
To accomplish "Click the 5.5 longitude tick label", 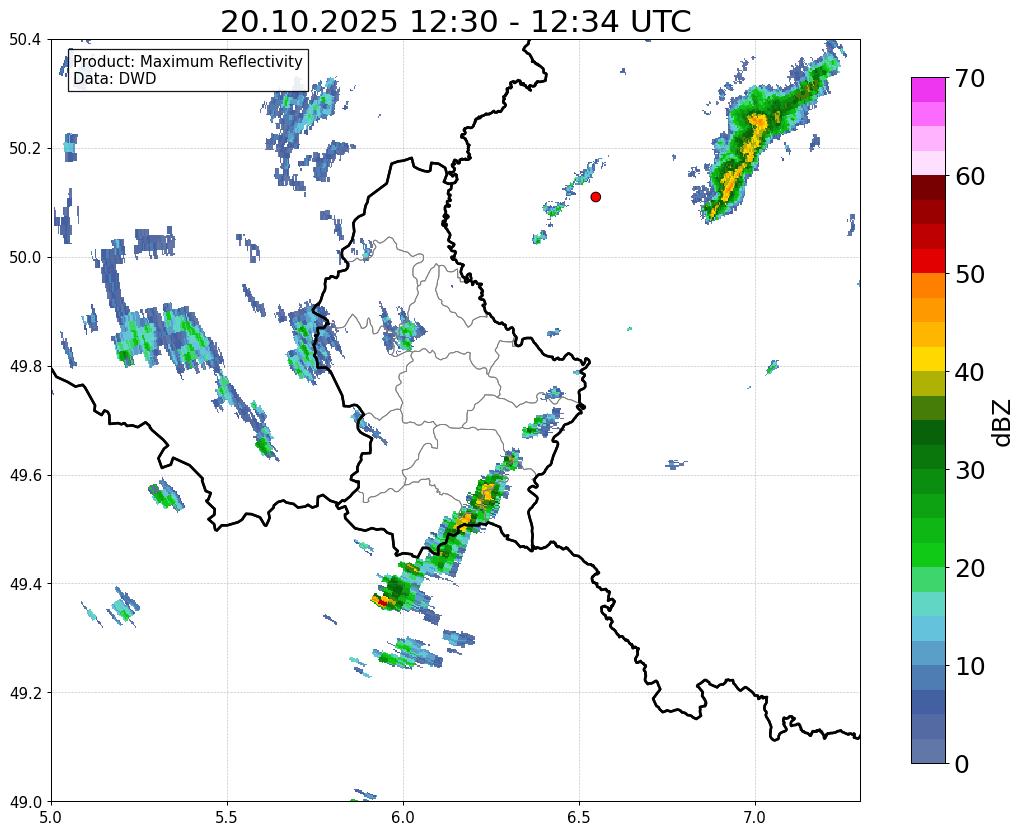I will click(227, 817).
